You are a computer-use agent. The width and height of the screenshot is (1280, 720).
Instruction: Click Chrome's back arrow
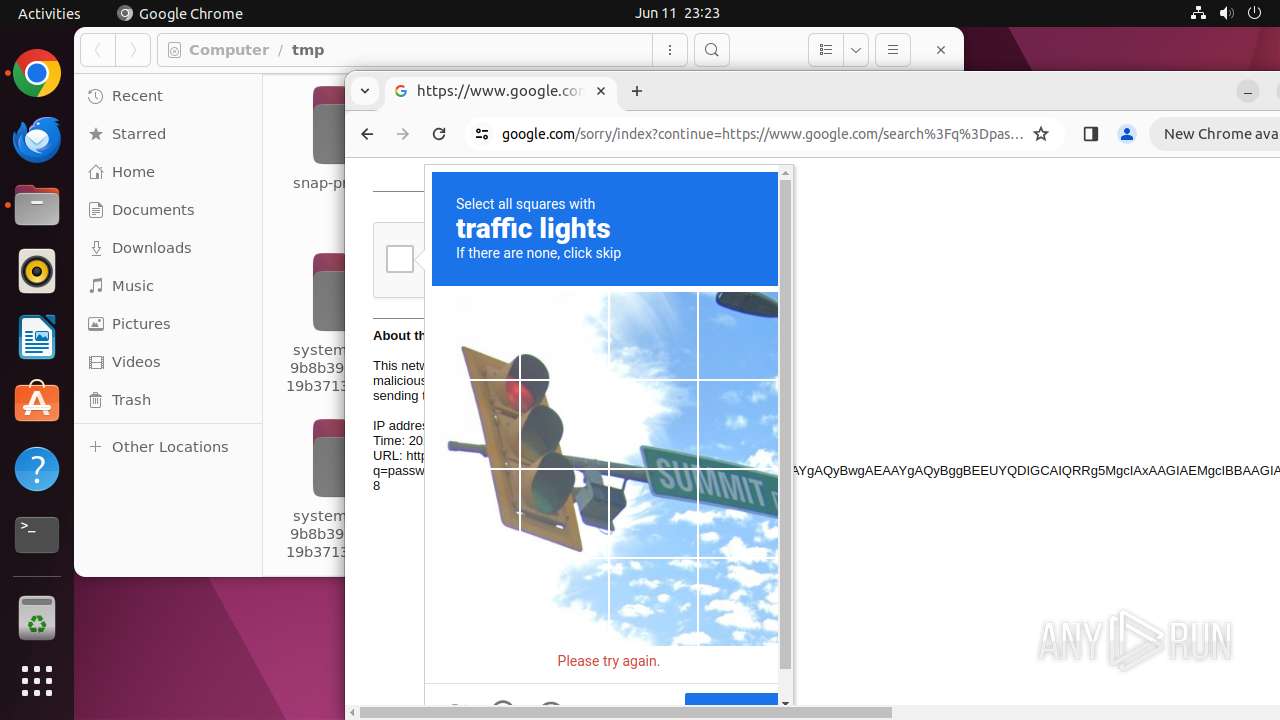(367, 134)
